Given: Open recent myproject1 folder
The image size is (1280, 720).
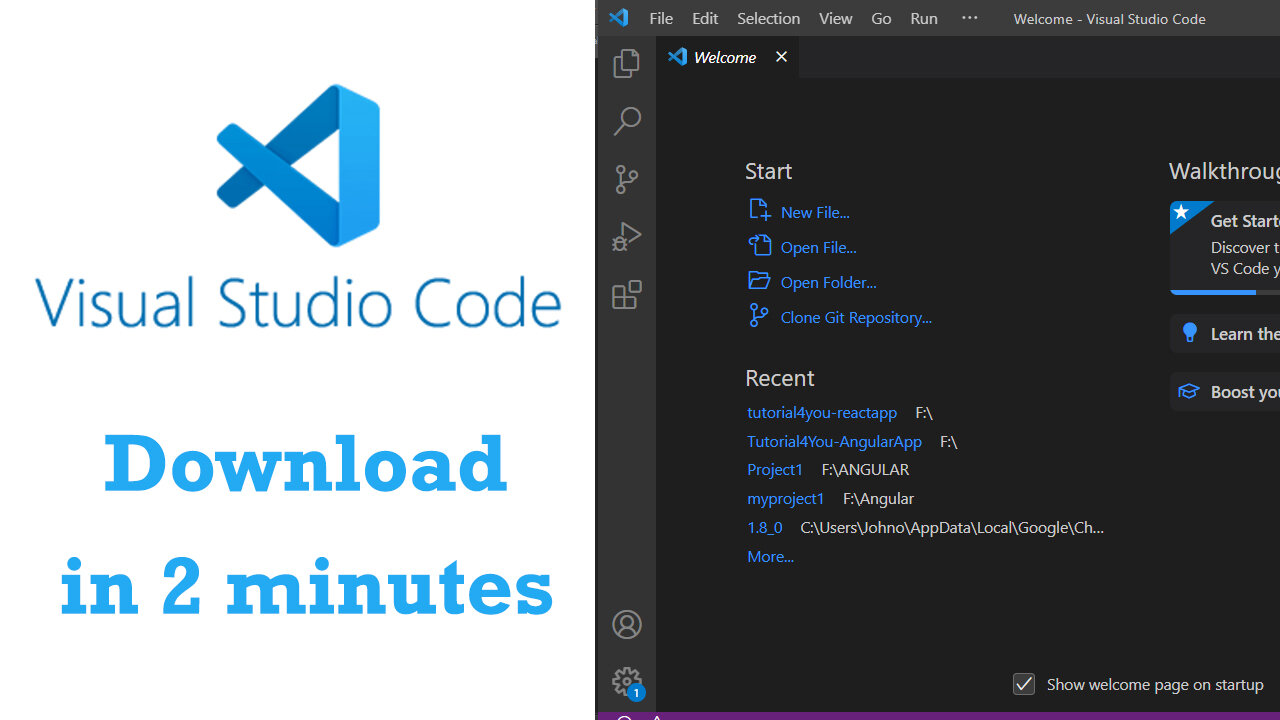Looking at the screenshot, I should pyautogui.click(x=786, y=498).
